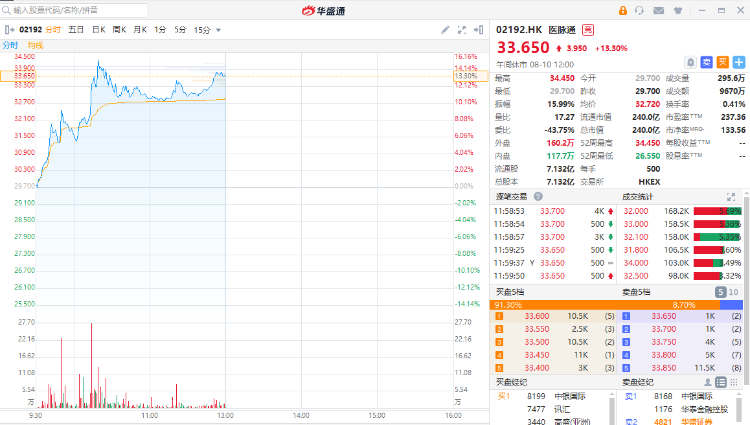The image size is (750, 425).
Task: Click bid level 1 price 33.600
Action: pyautogui.click(x=537, y=316)
